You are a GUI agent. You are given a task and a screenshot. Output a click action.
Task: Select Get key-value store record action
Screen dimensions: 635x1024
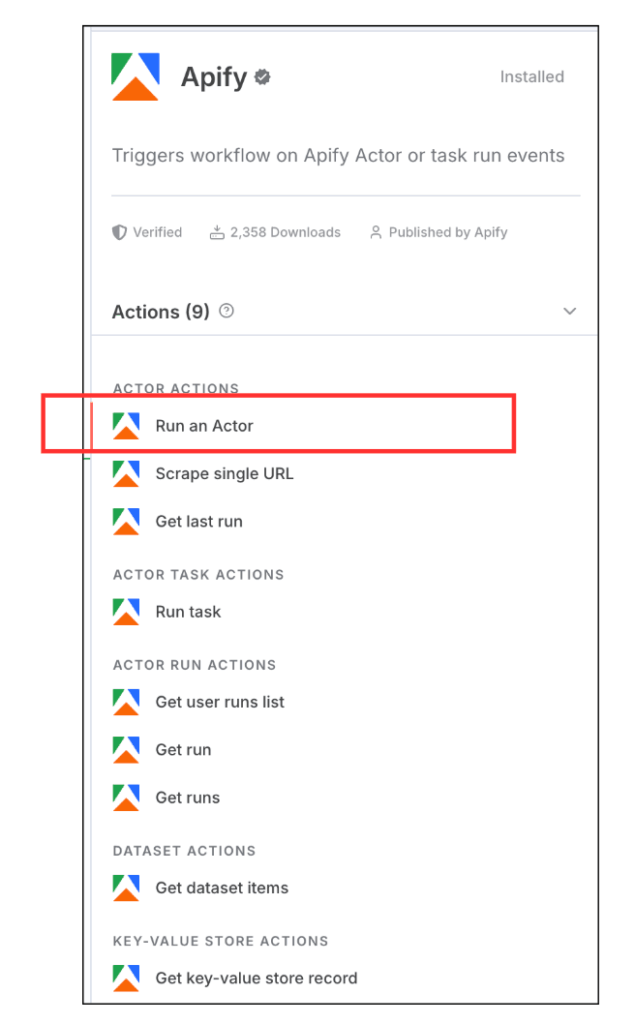tap(256, 978)
